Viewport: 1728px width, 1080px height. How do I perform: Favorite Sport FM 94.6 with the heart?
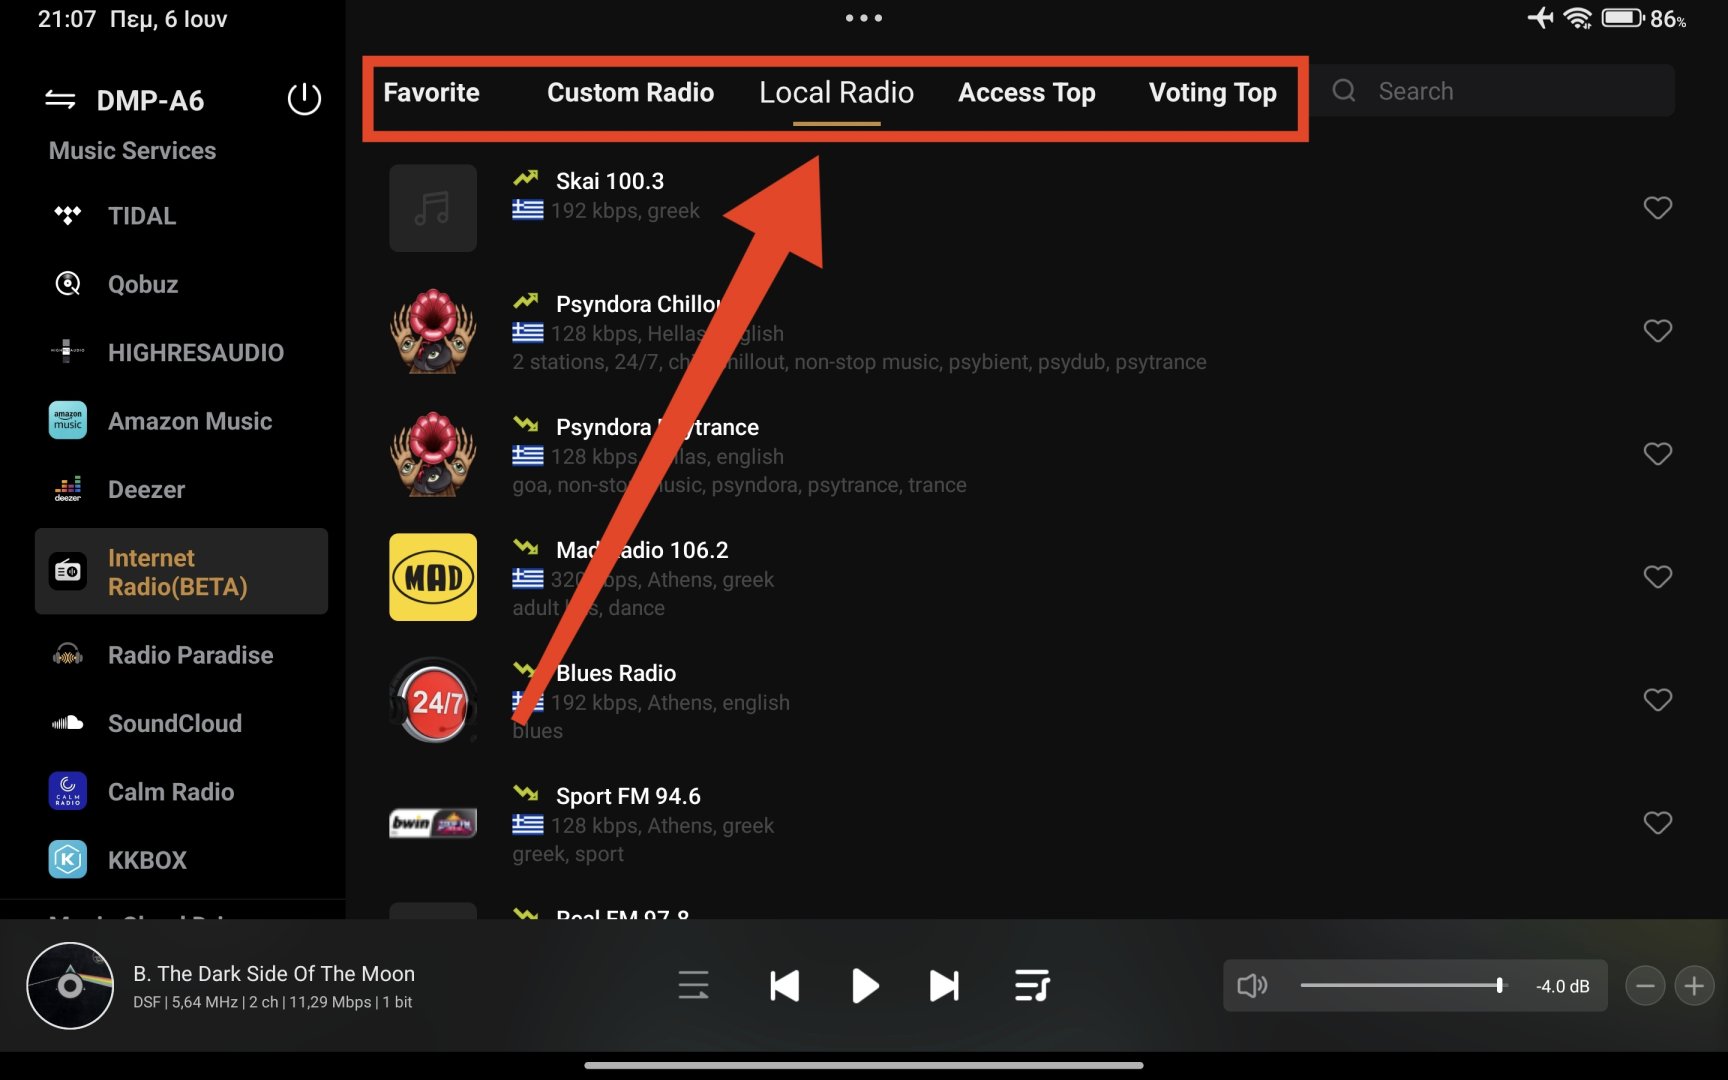1658,822
